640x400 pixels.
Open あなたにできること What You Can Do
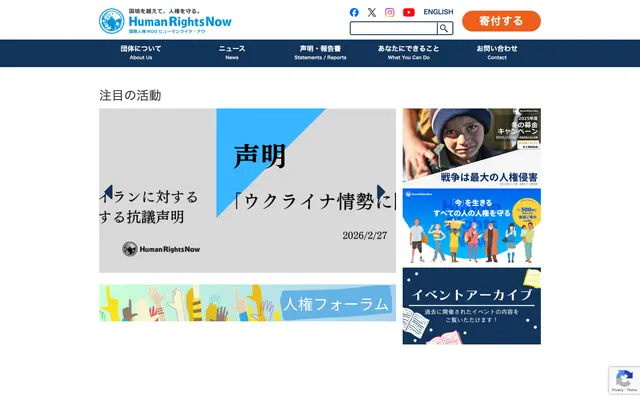click(x=409, y=53)
